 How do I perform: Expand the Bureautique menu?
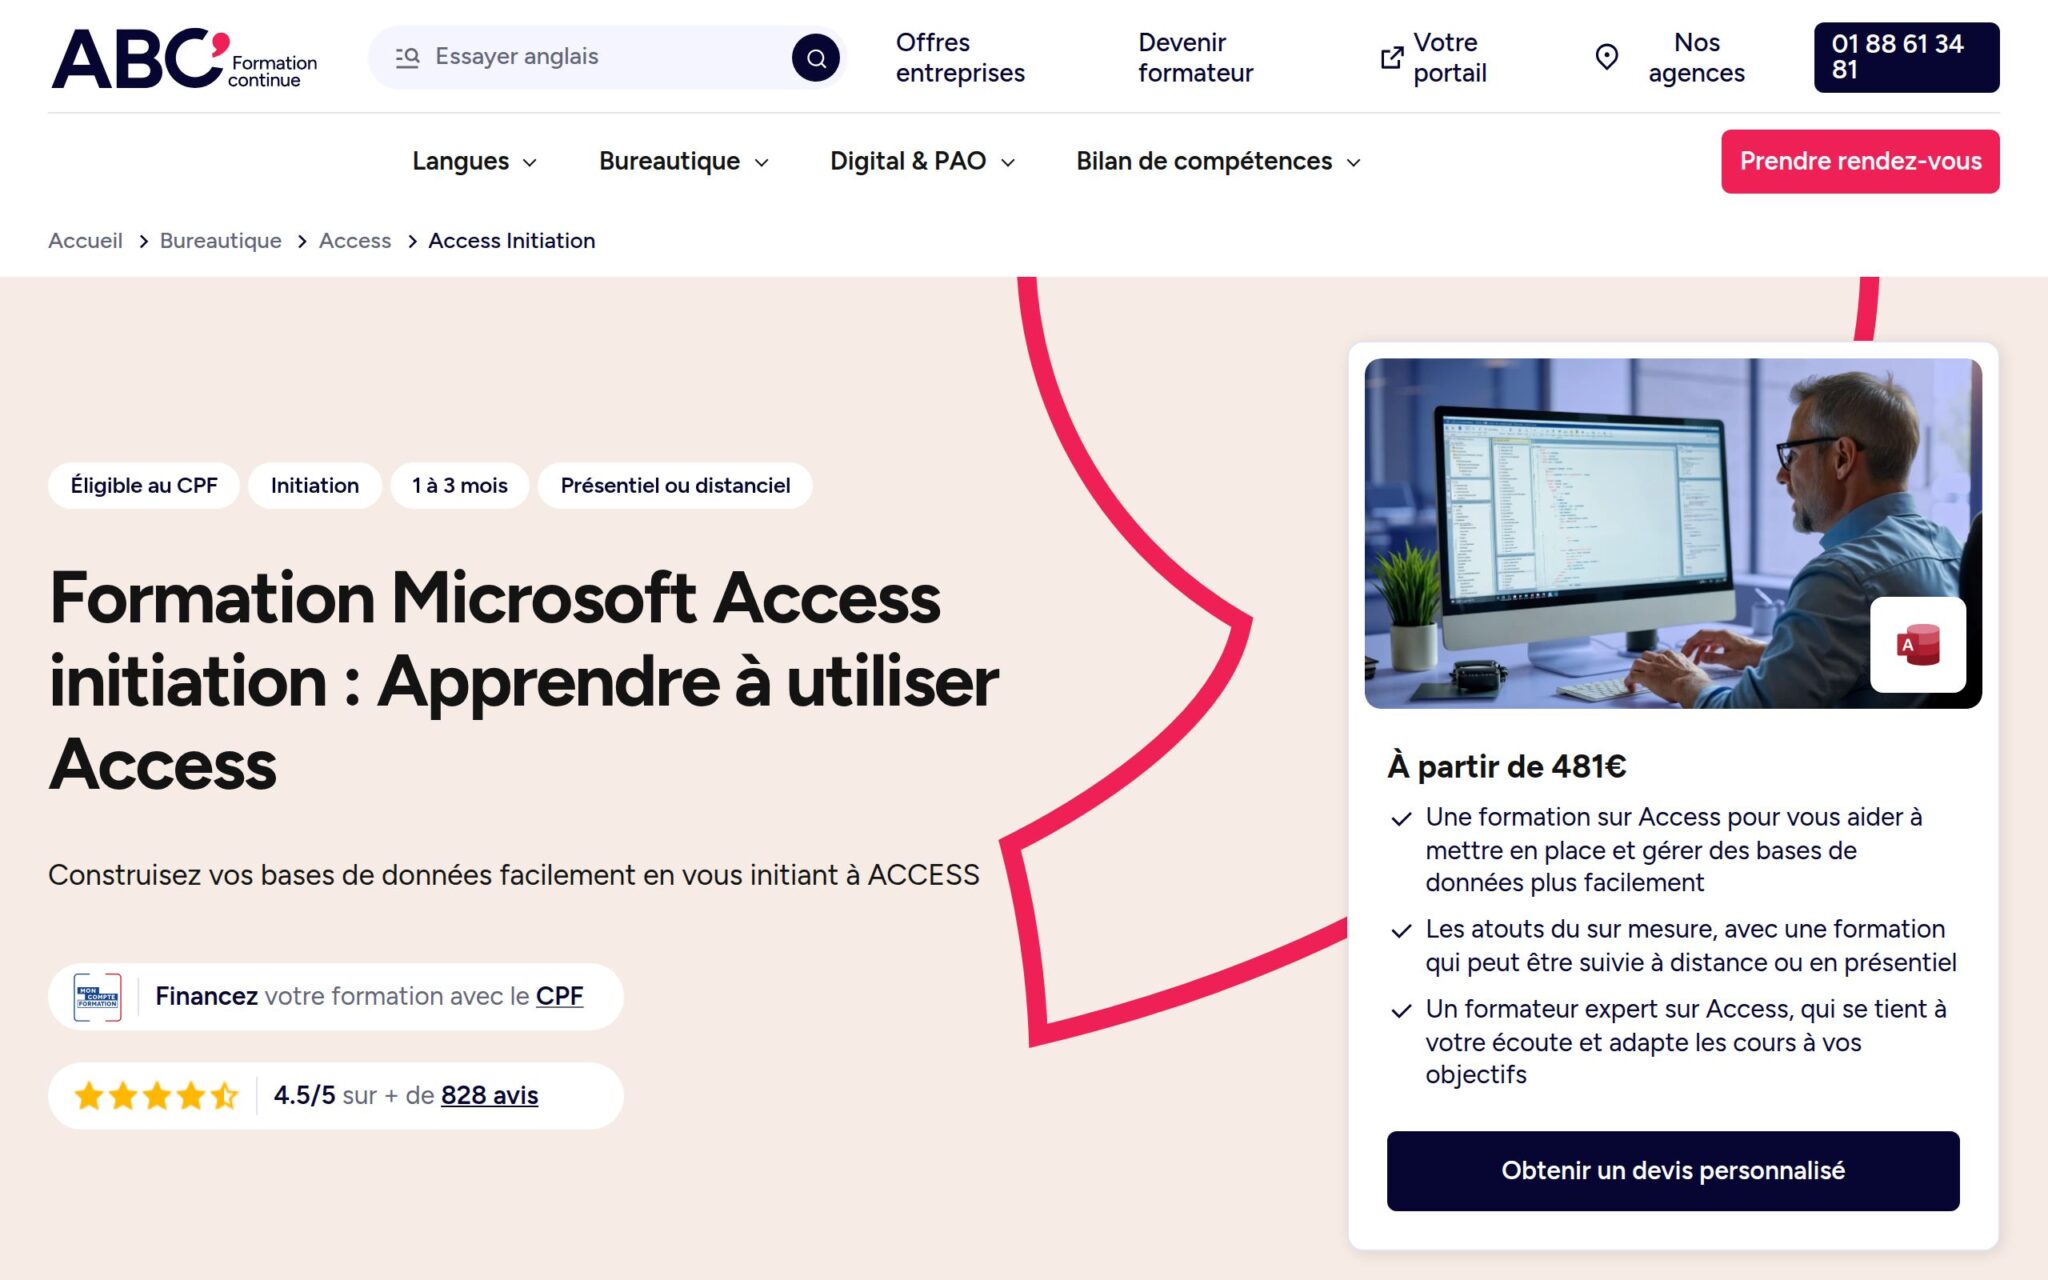684,161
